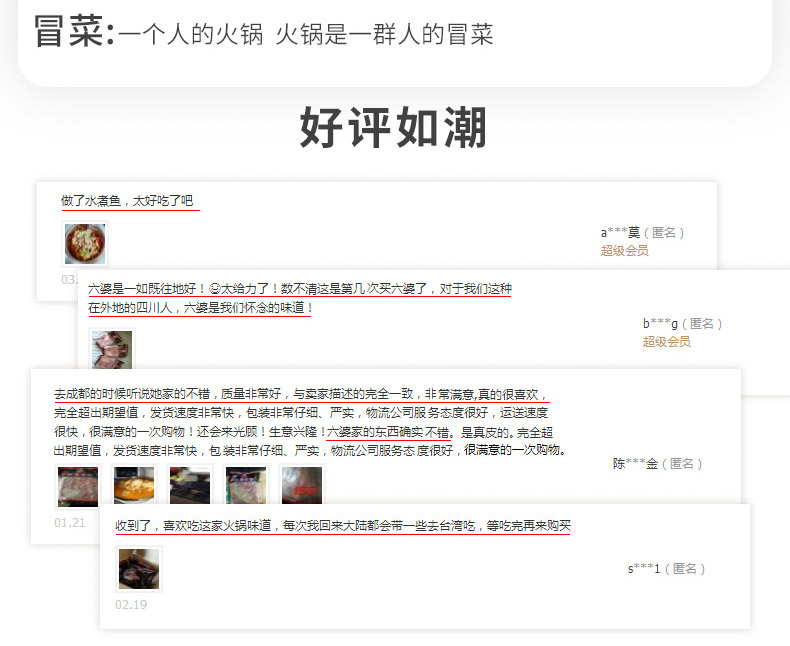Click 超级会员 badge under a***莫
The height and width of the screenshot is (646, 790).
(x=624, y=250)
